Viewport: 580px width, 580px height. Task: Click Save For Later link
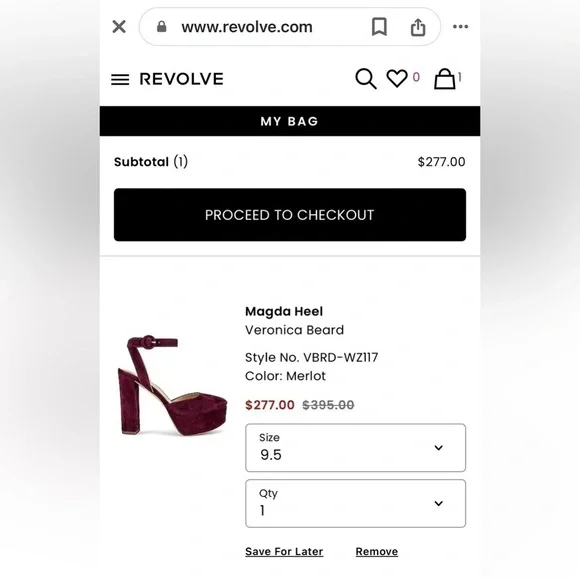(x=284, y=552)
